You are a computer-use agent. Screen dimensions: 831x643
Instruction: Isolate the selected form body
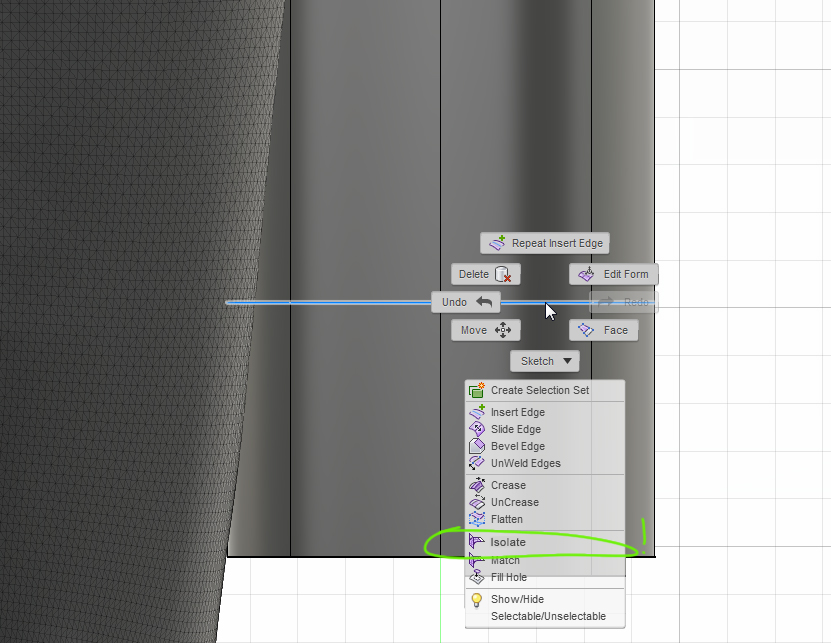point(507,541)
